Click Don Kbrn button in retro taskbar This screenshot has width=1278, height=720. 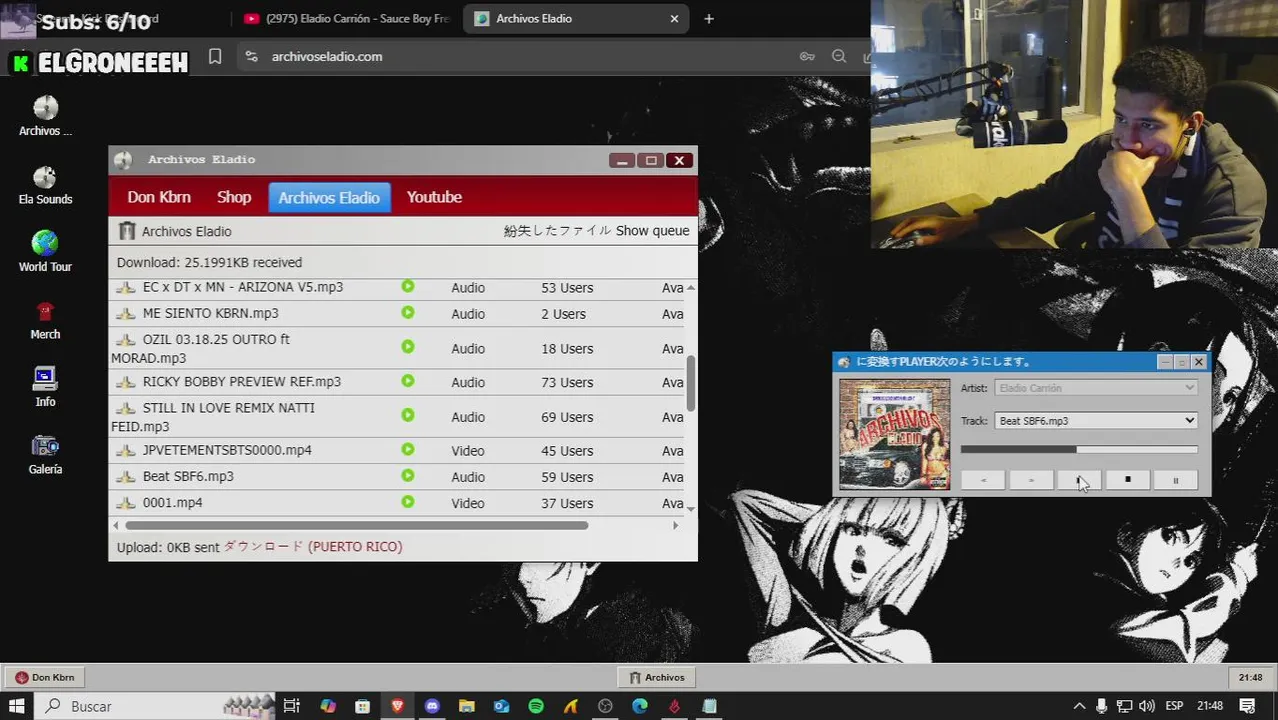tap(45, 677)
